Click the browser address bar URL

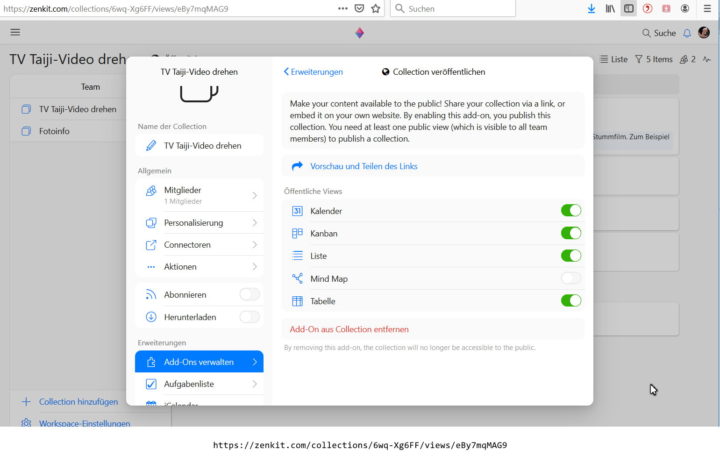point(116,9)
